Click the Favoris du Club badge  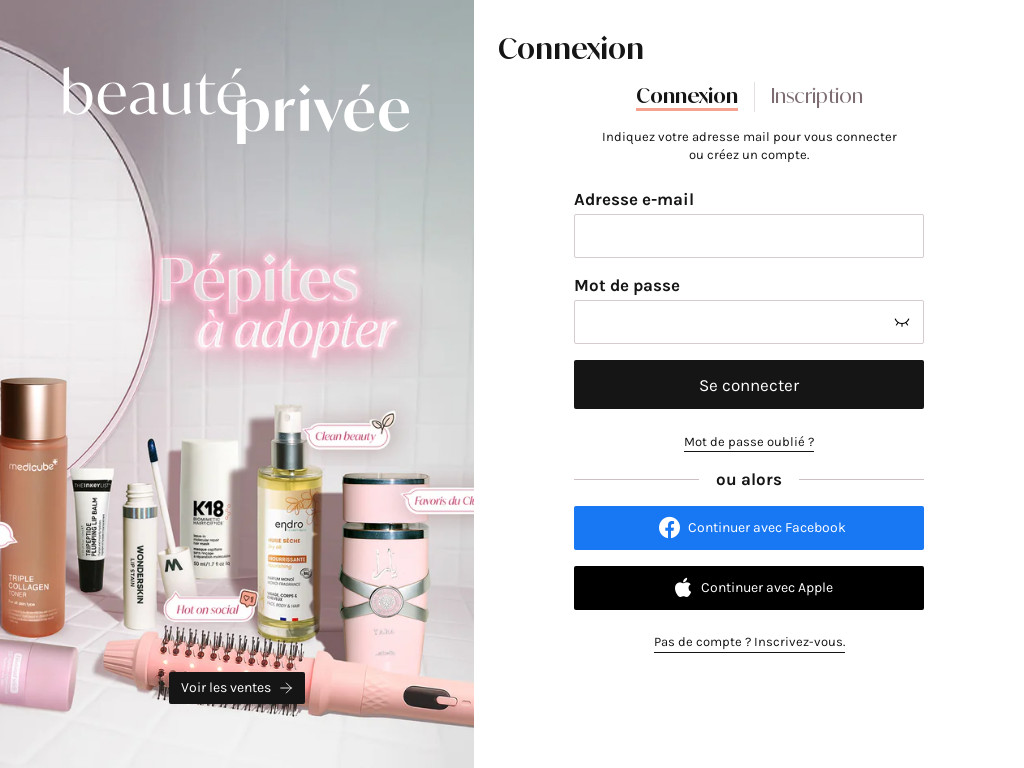[x=439, y=501]
